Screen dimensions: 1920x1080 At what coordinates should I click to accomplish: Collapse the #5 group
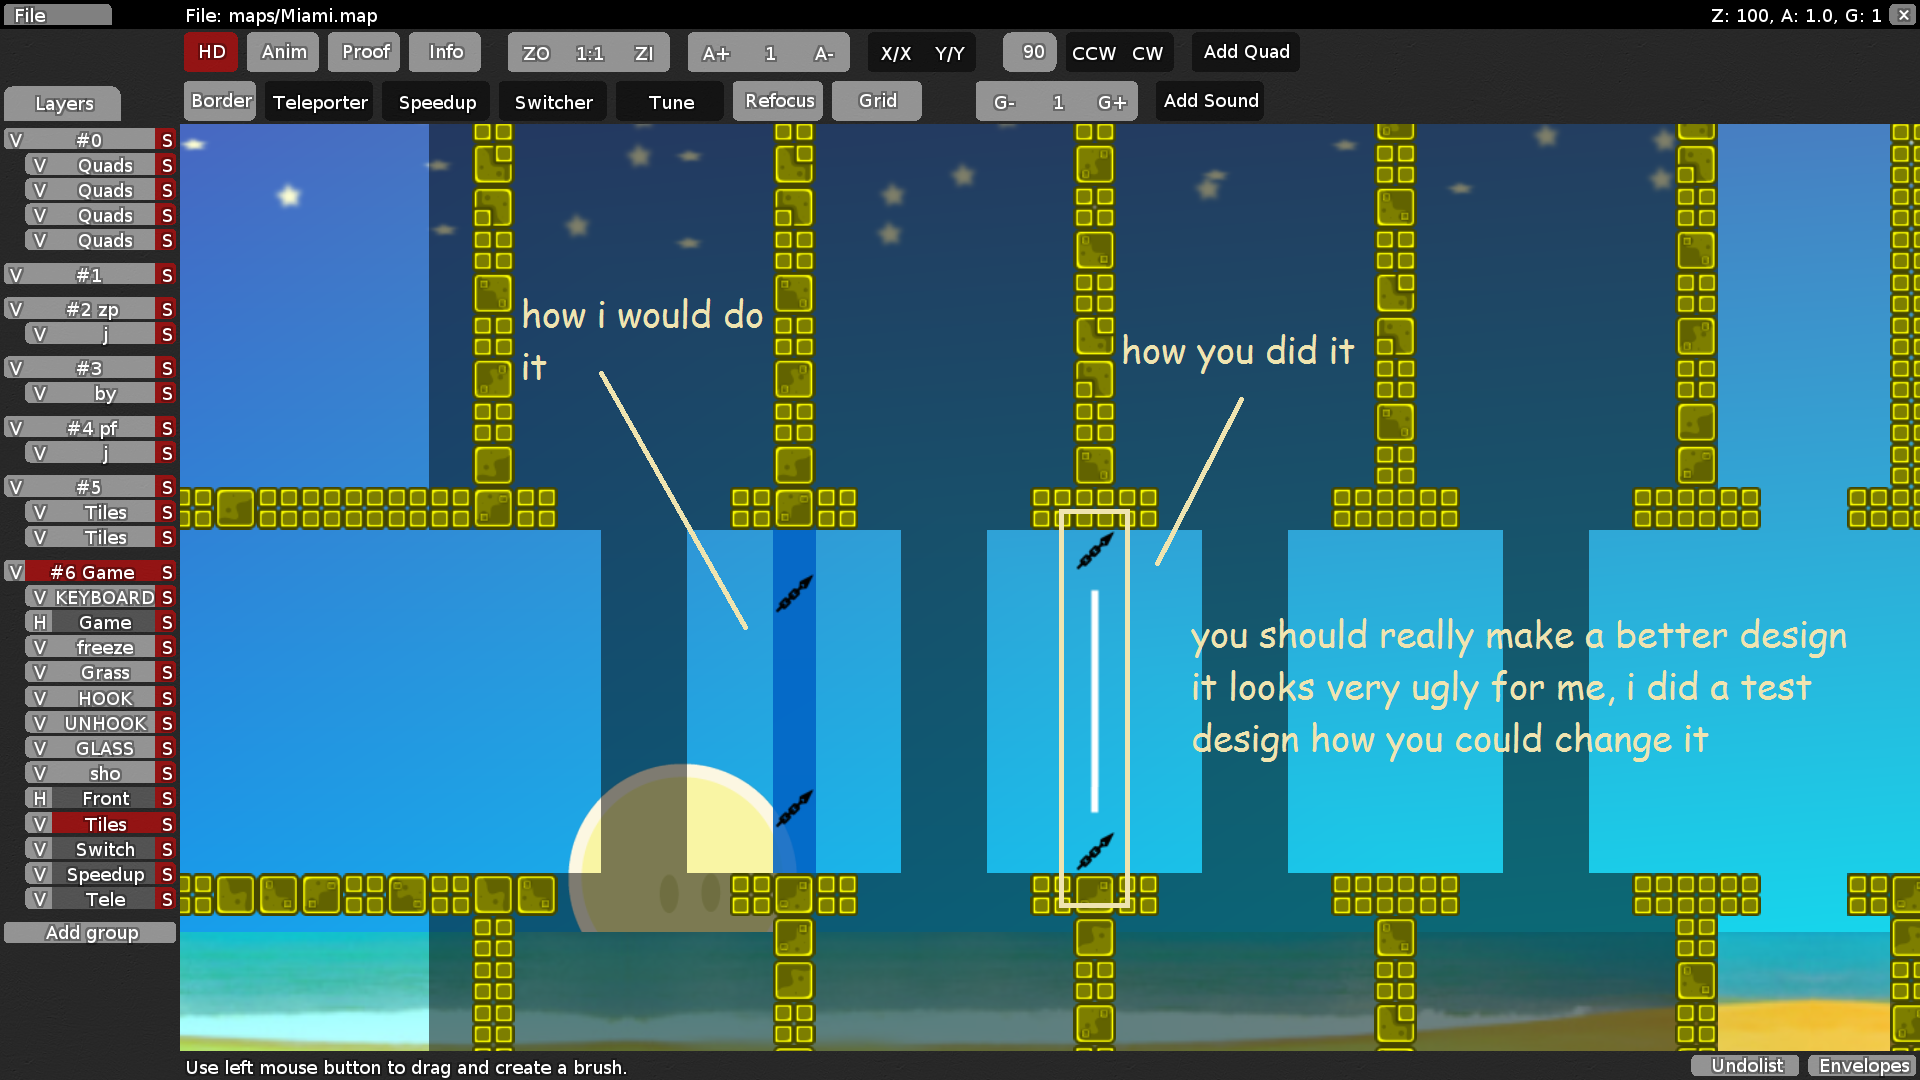[x=89, y=487]
